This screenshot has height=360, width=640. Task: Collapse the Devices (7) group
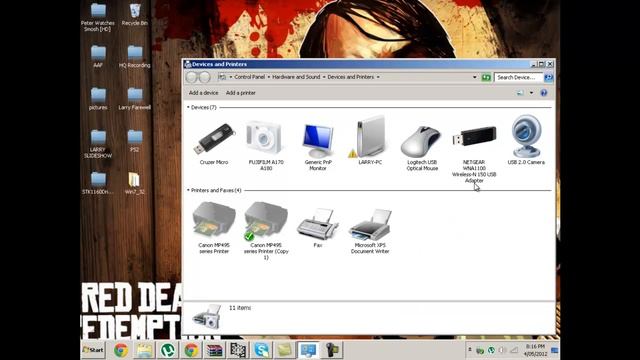[188, 107]
